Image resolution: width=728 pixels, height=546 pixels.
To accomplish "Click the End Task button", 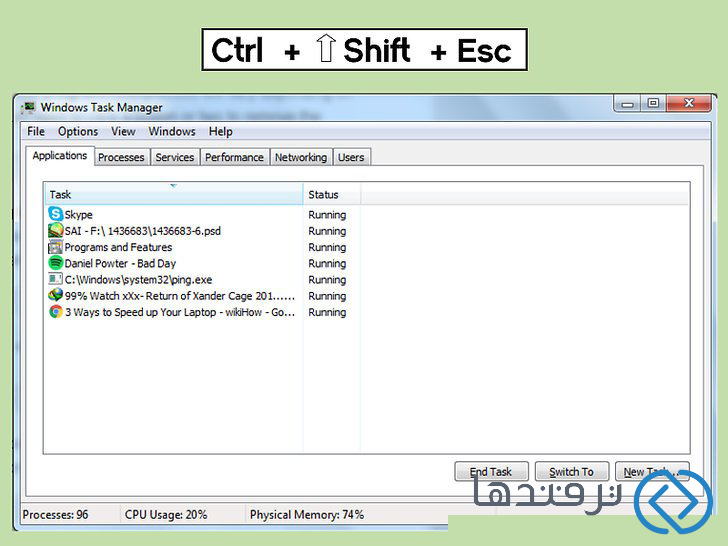I will point(491,472).
